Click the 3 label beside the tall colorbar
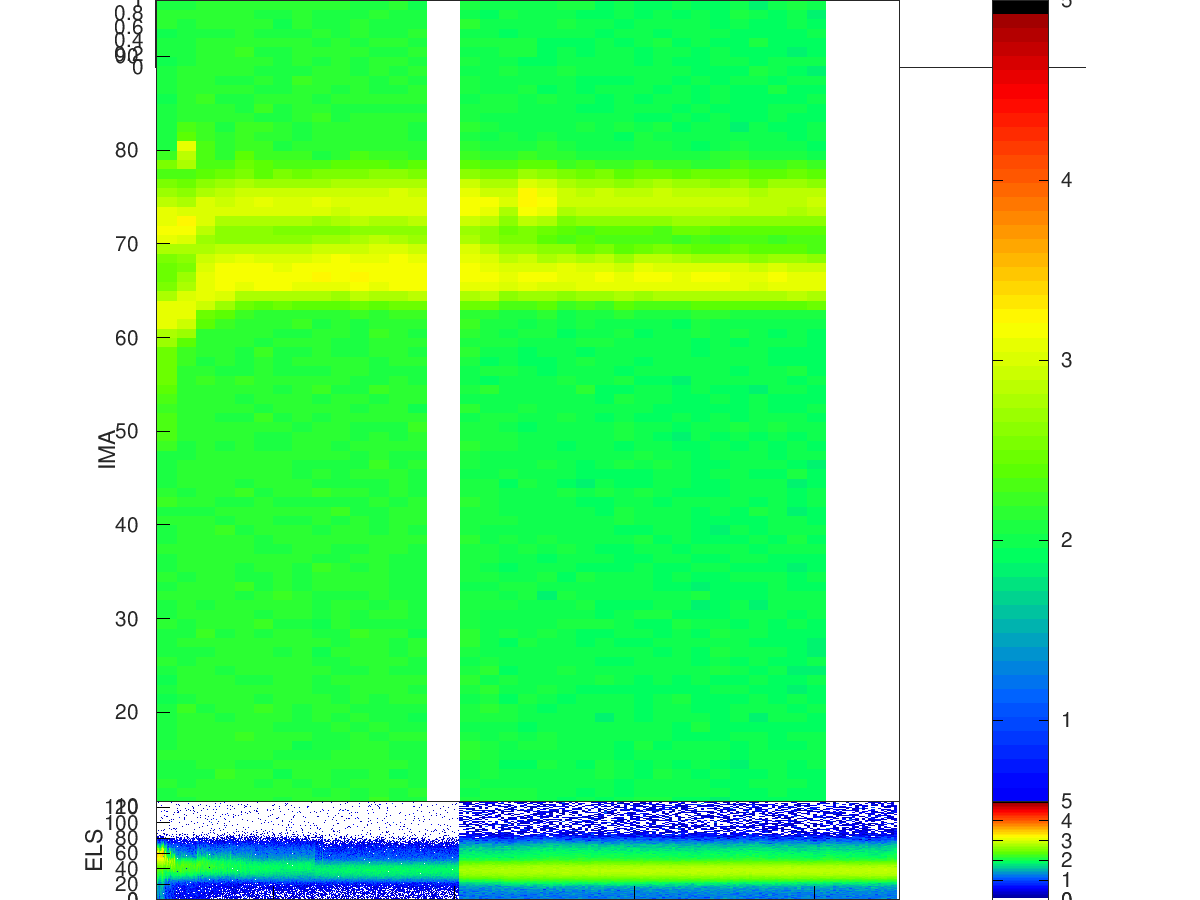The width and height of the screenshot is (1200, 900). click(x=1066, y=360)
